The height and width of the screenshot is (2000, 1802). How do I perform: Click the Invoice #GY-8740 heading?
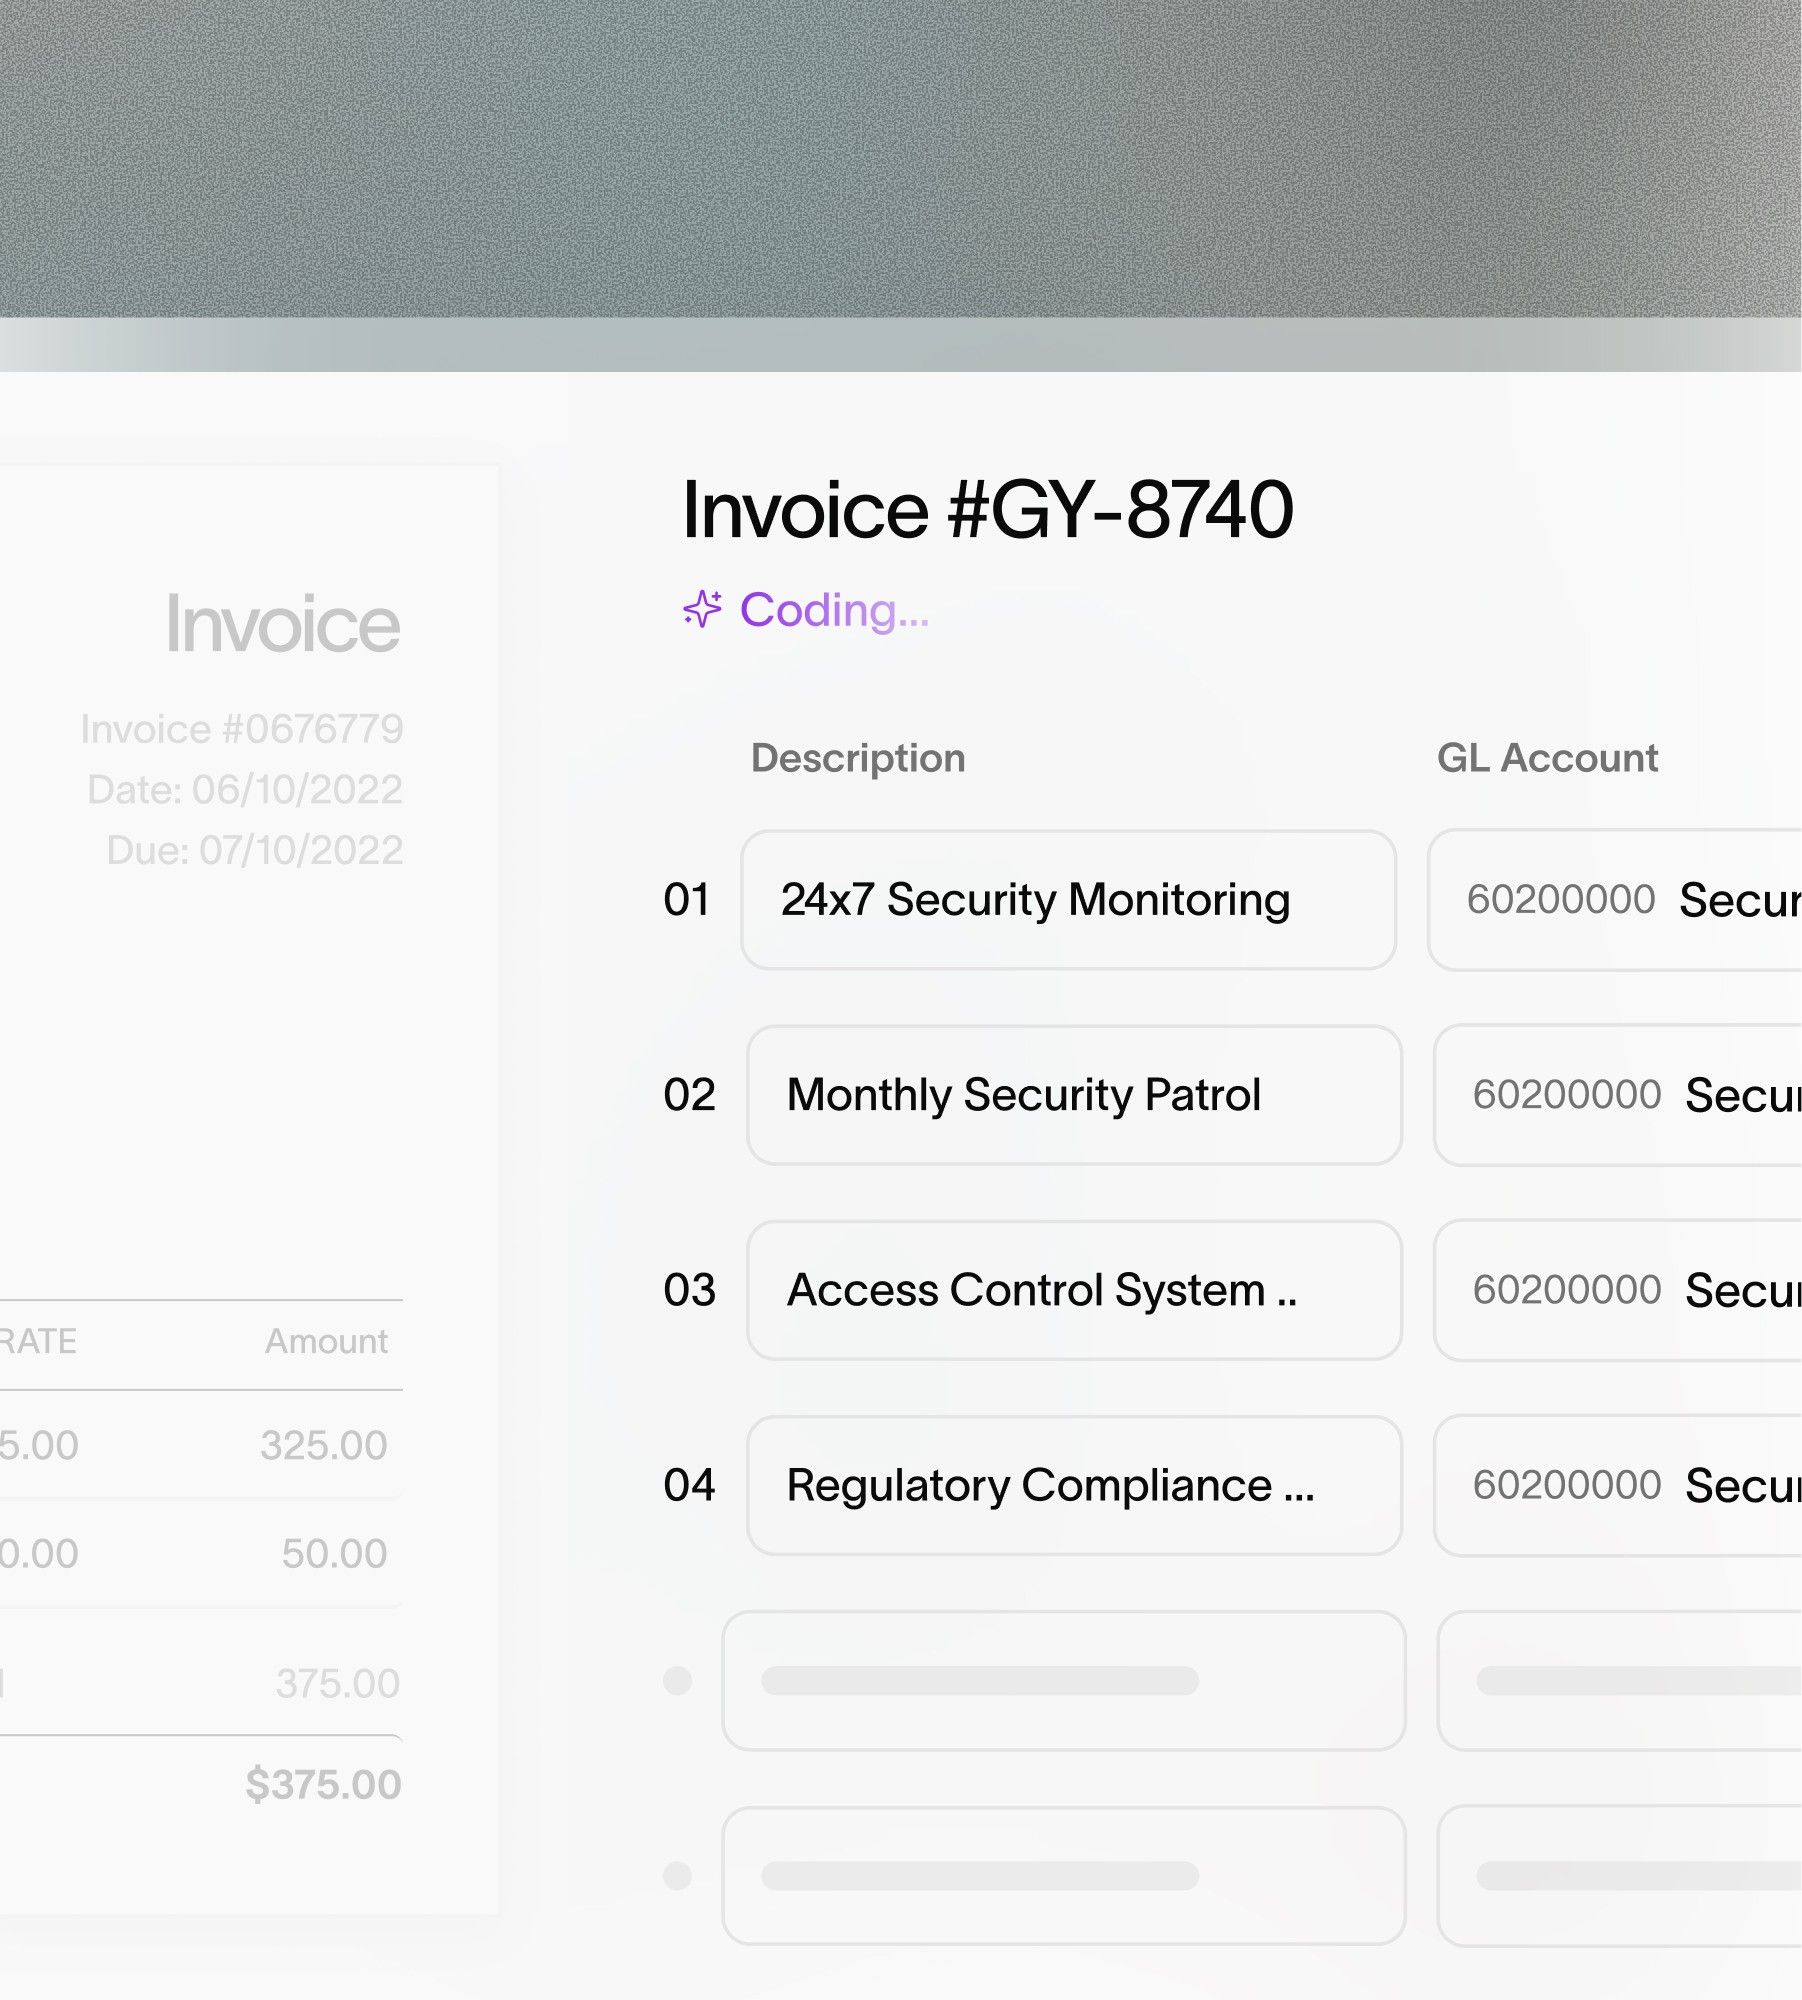coord(988,510)
